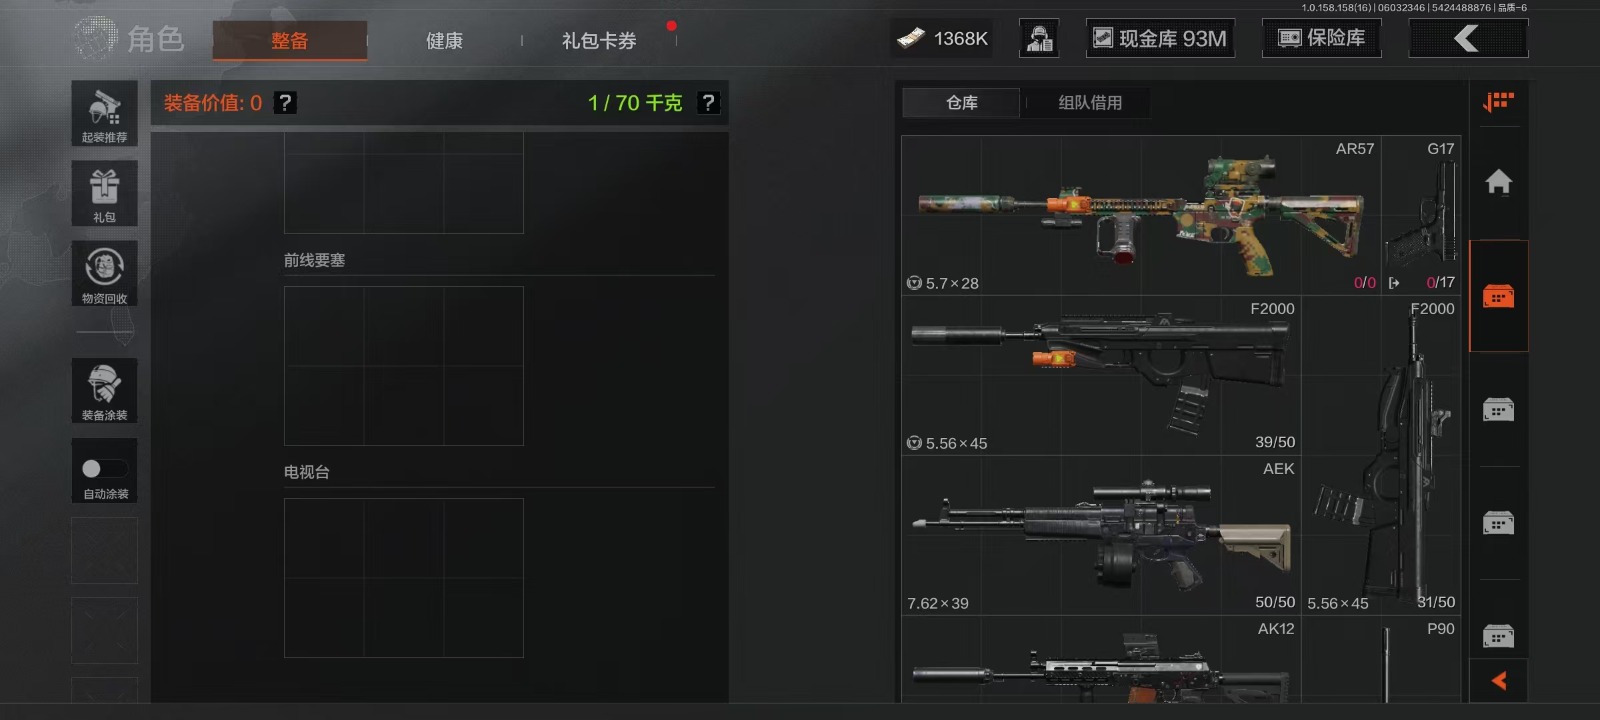Switch to the 礼包卡券 tab

click(x=599, y=41)
